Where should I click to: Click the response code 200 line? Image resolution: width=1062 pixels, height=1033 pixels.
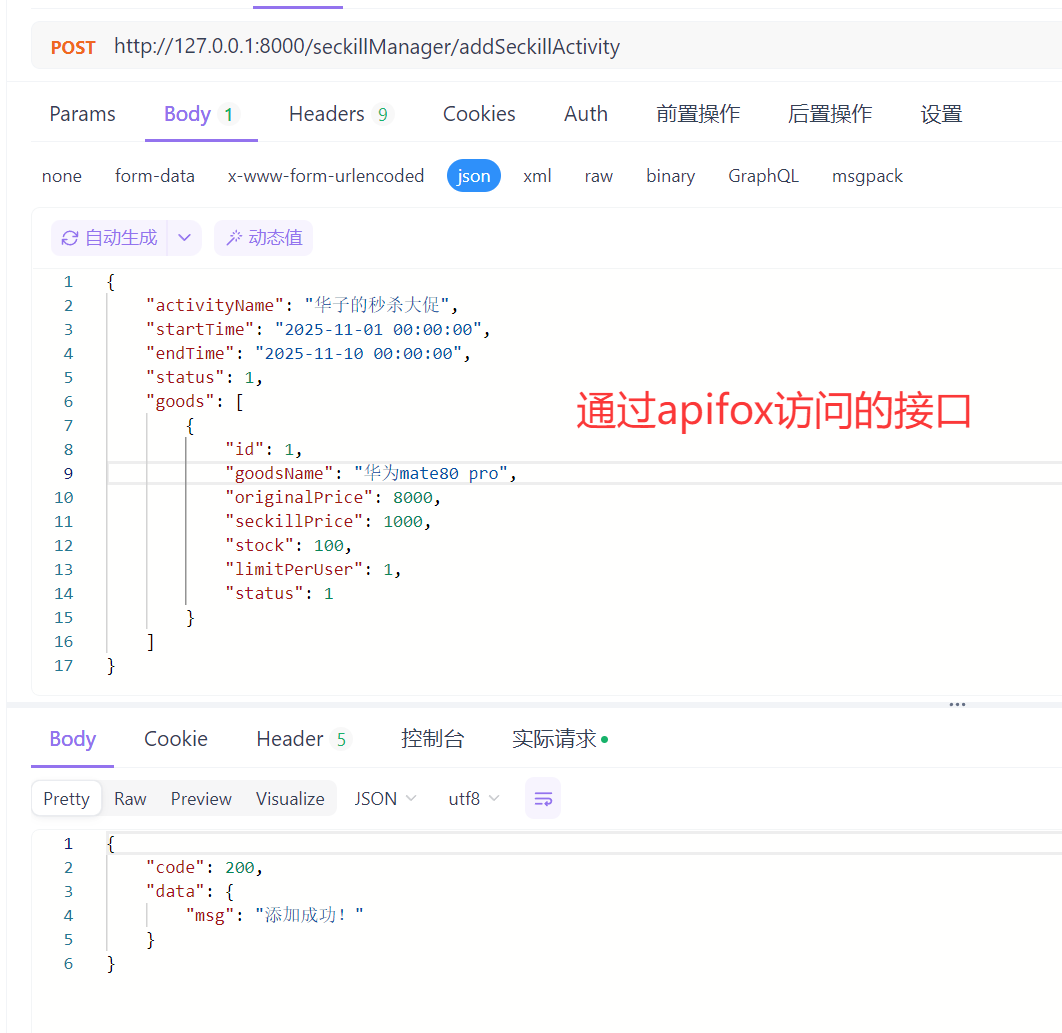[x=204, y=867]
